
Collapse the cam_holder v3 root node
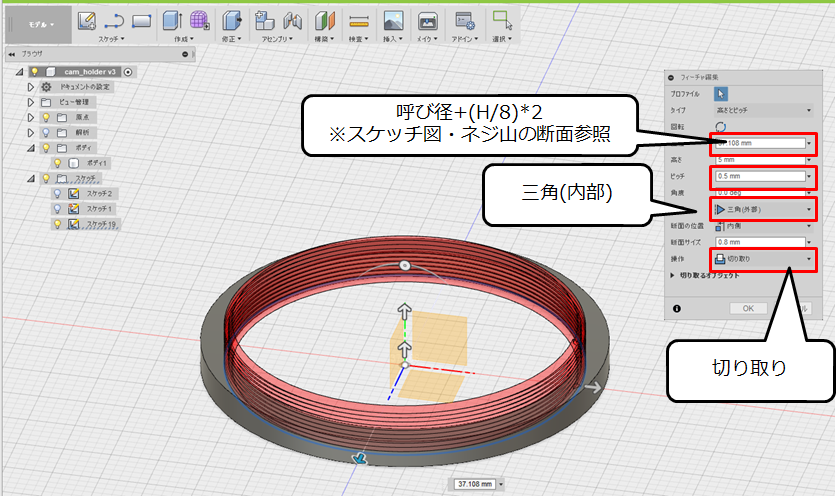pyautogui.click(x=20, y=71)
